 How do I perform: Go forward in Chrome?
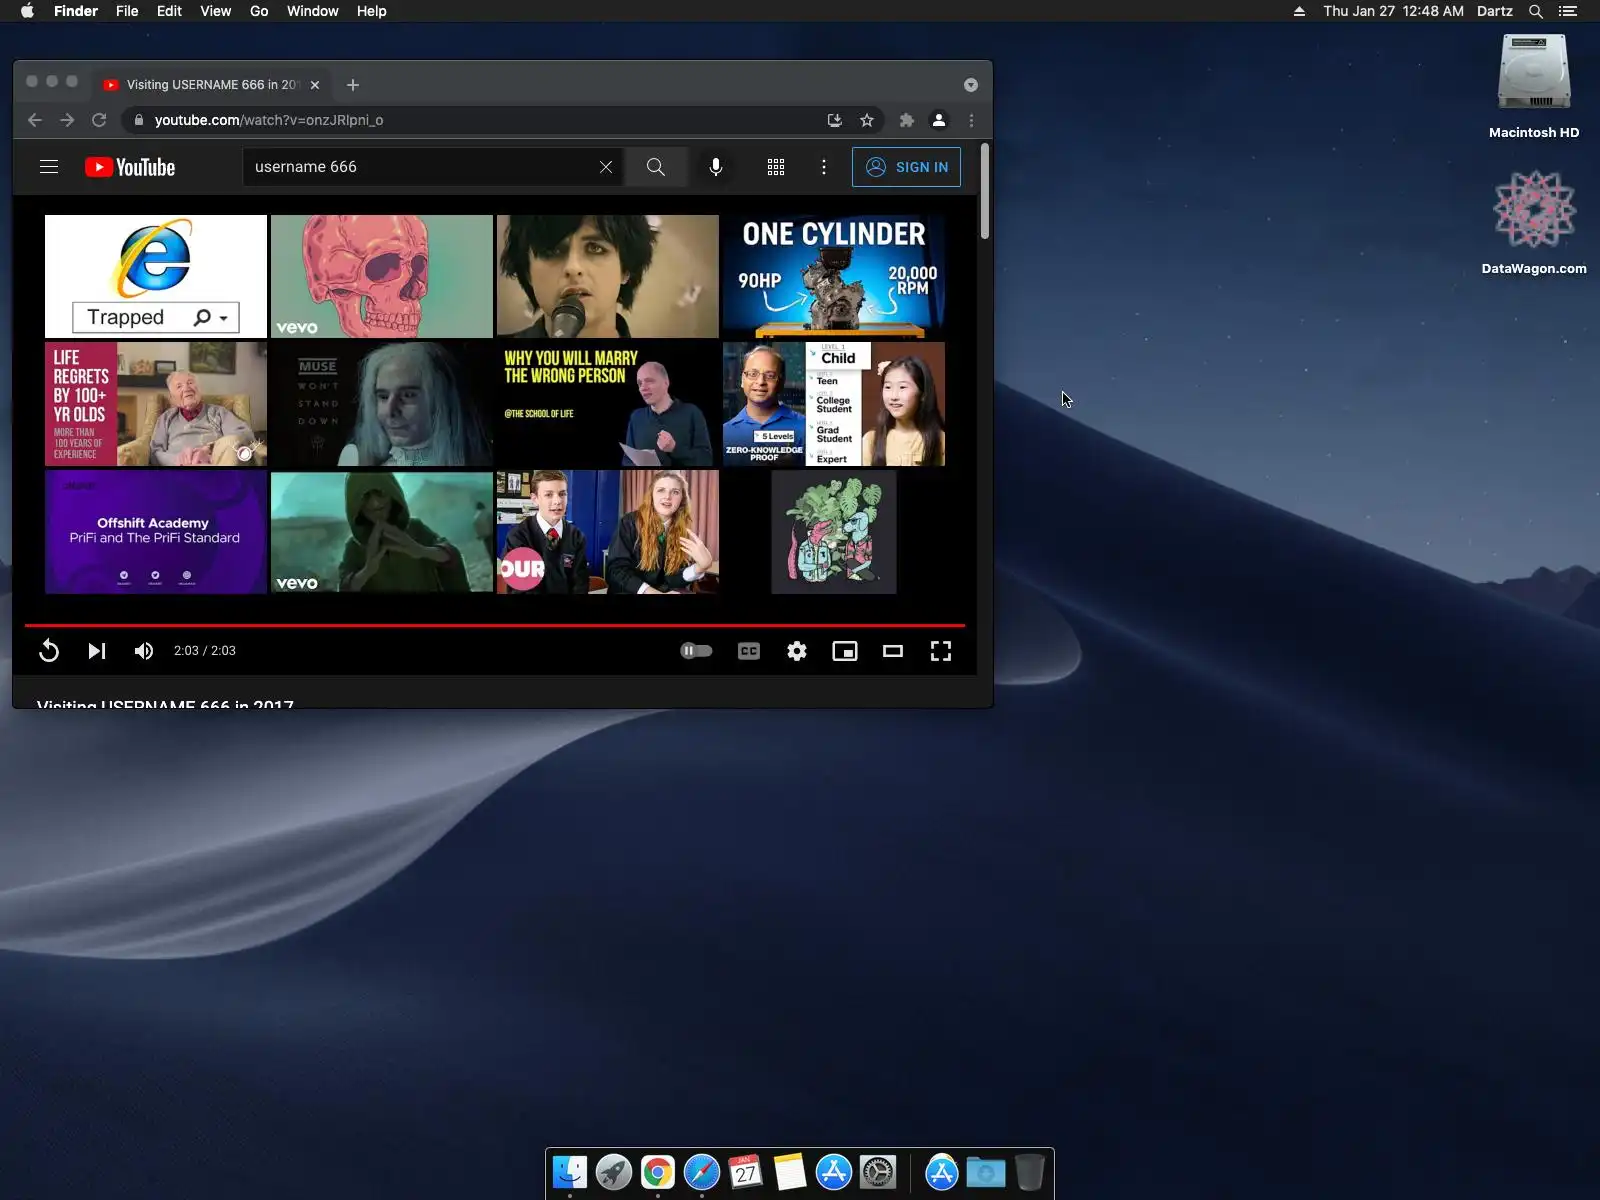(67, 120)
